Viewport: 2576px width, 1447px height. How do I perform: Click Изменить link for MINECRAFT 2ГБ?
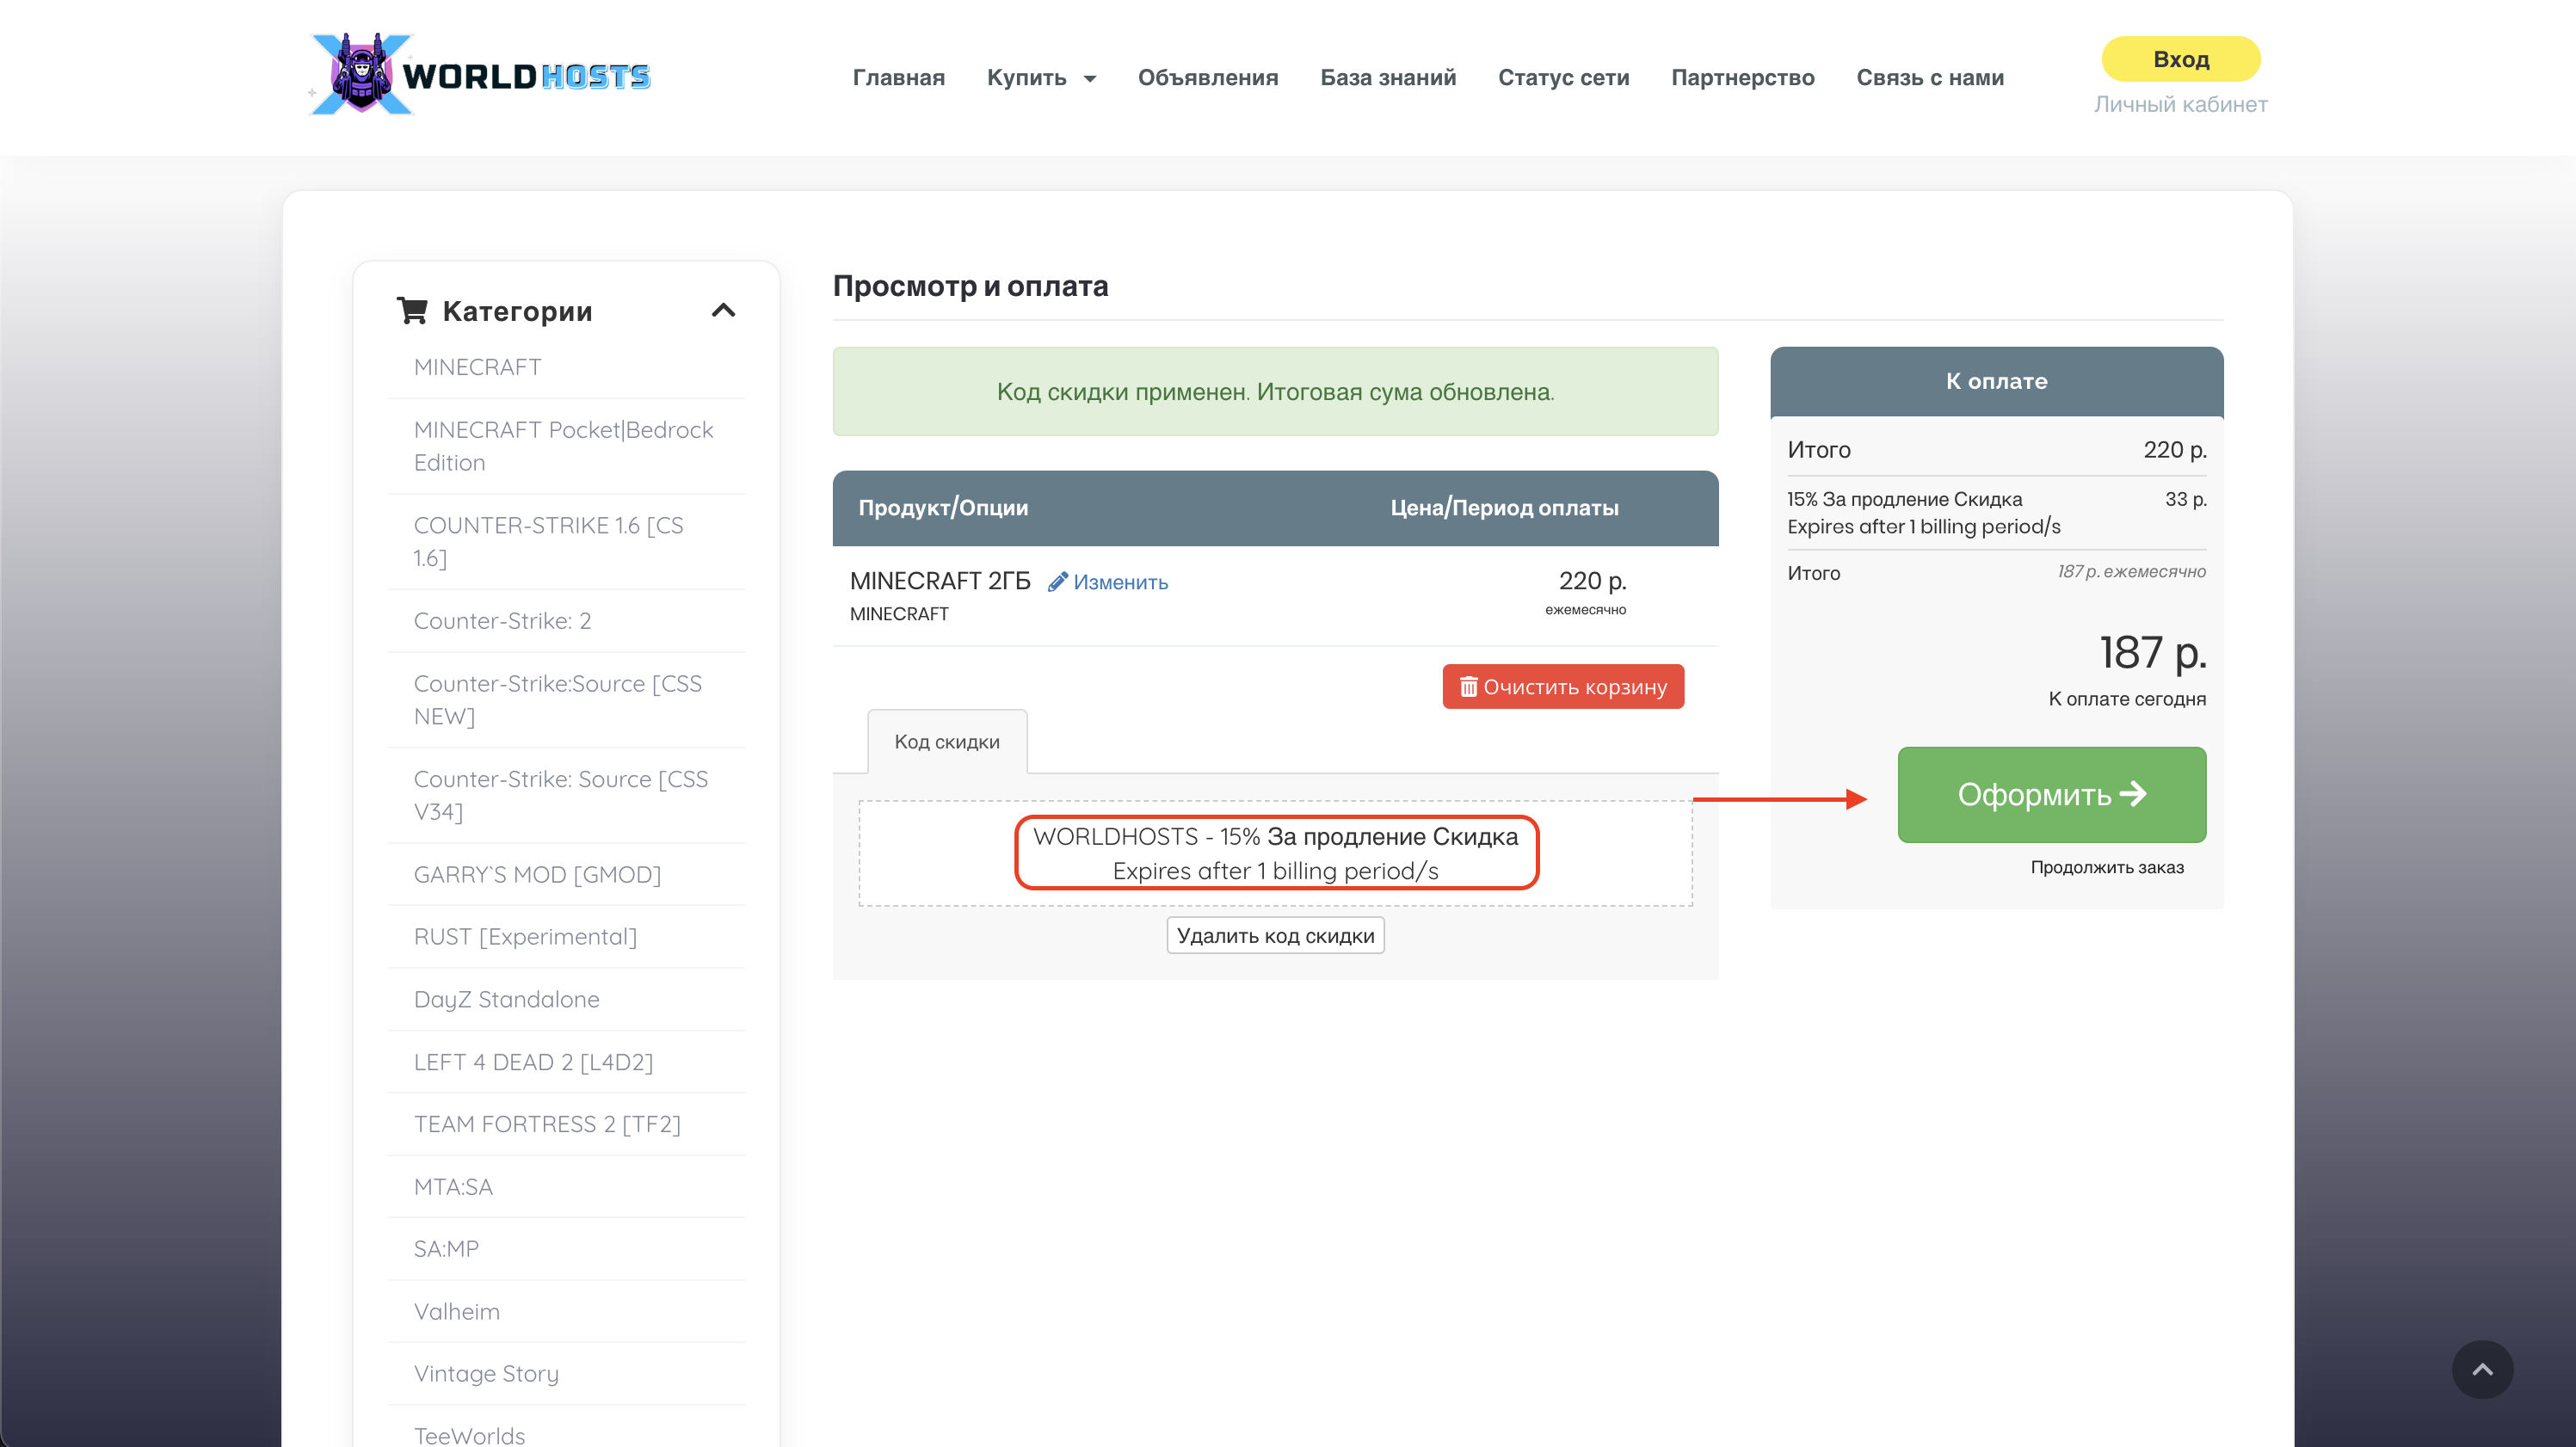click(1108, 582)
